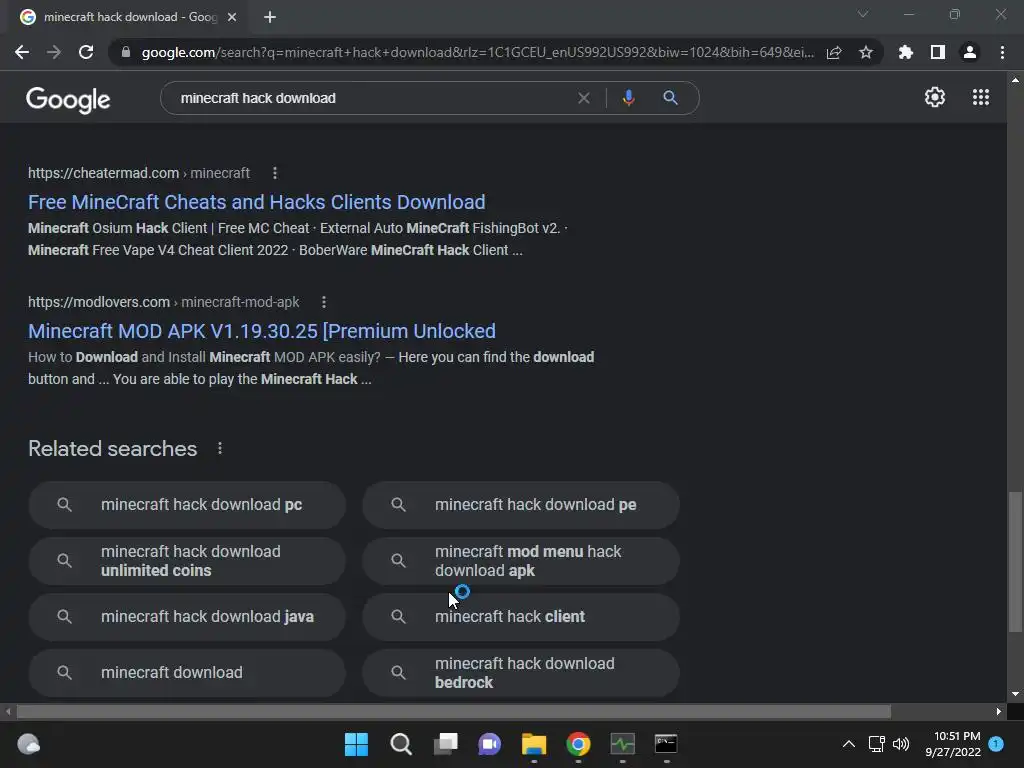Viewport: 1024px width, 768px height.
Task: Click the scroll right arrow
Action: point(999,711)
